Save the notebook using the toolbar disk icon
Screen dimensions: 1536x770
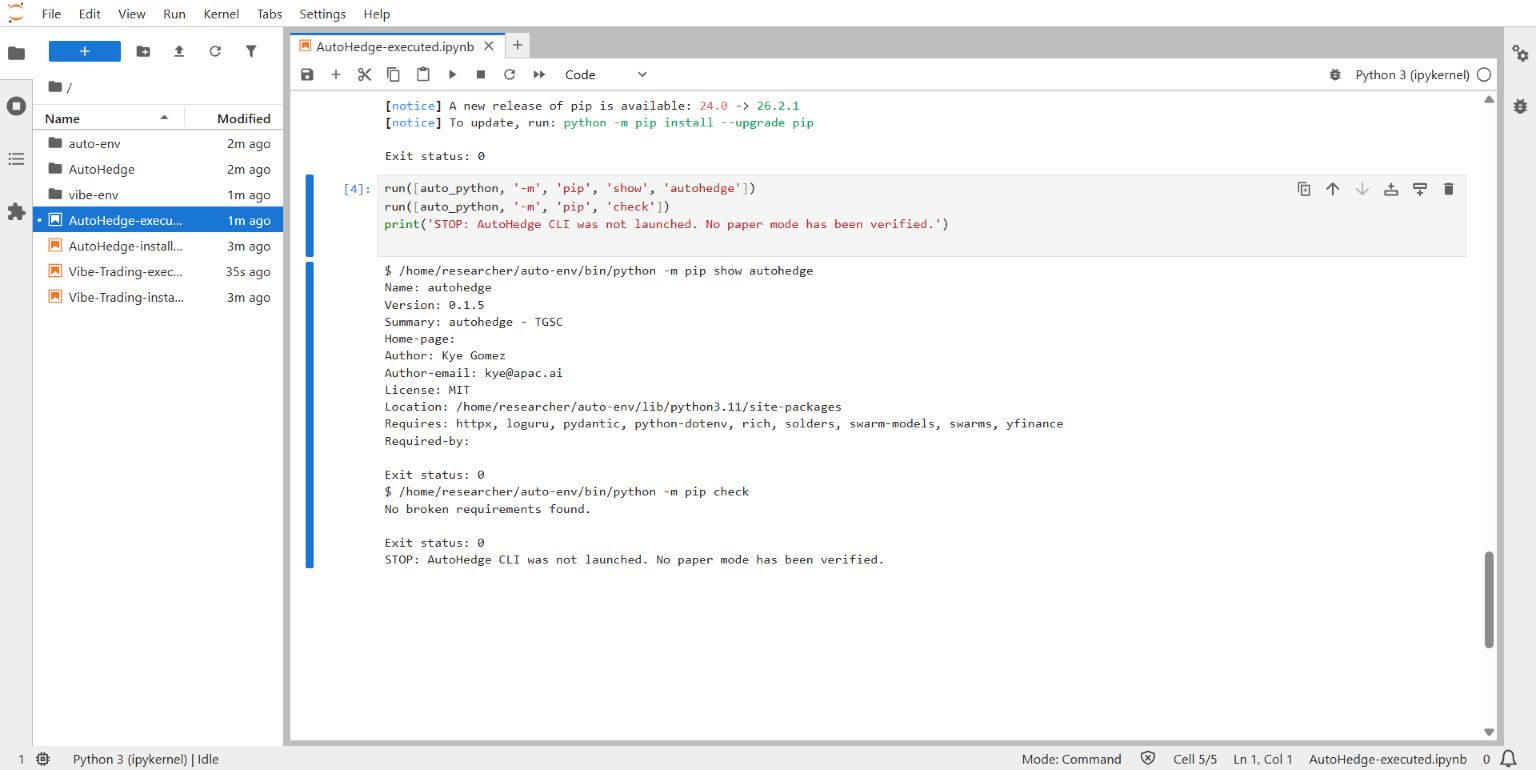coord(307,74)
